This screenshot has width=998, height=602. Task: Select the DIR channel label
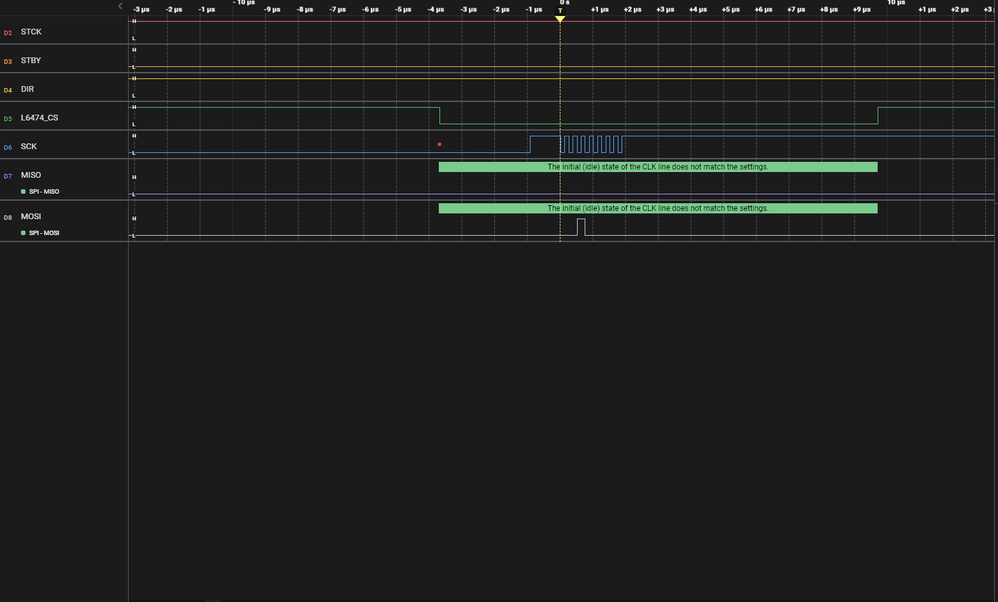(x=27, y=89)
